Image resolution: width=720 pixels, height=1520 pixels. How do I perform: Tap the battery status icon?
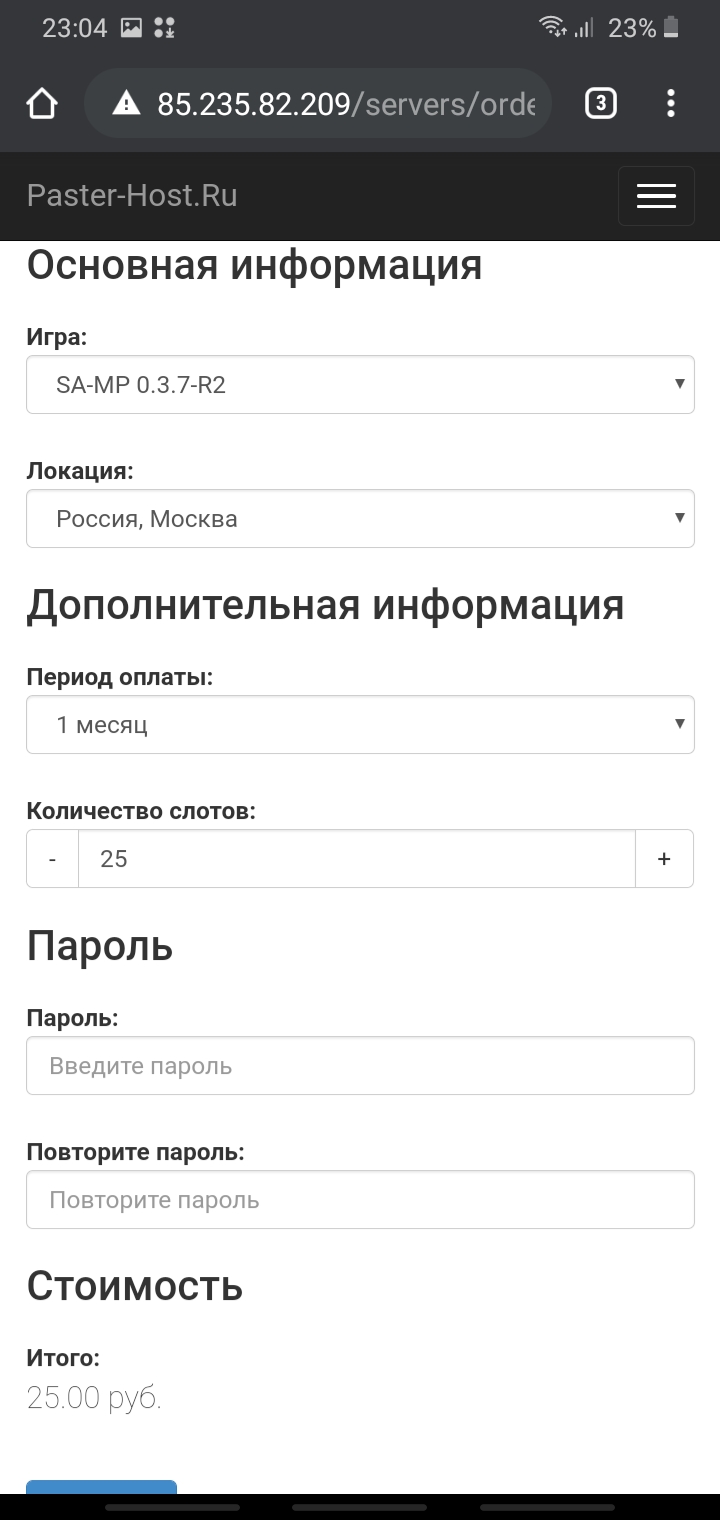coord(671,27)
